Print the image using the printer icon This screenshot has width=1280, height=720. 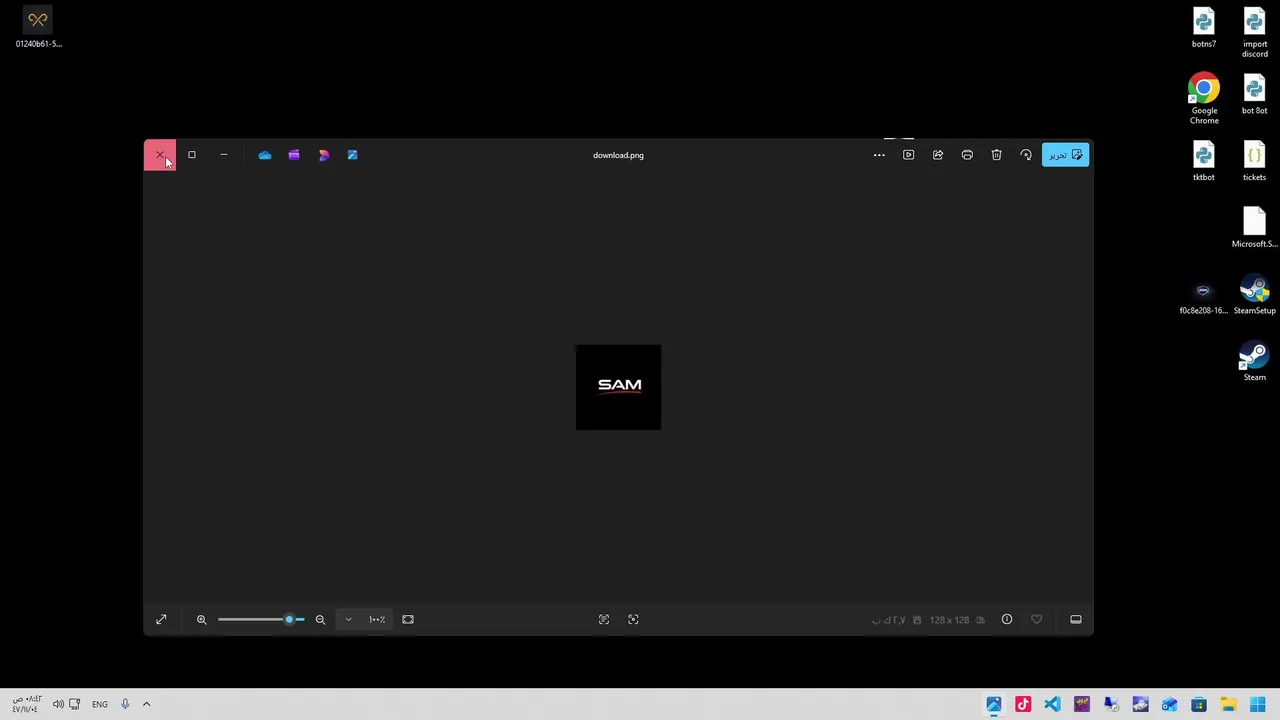coord(967,155)
